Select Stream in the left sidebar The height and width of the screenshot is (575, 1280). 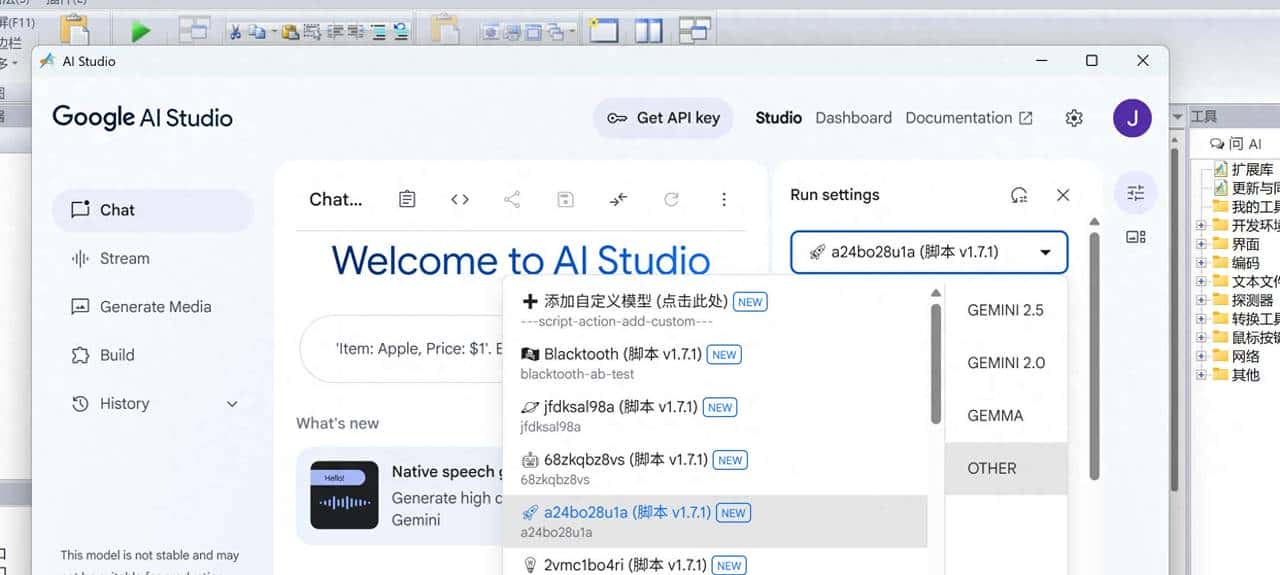153,258
